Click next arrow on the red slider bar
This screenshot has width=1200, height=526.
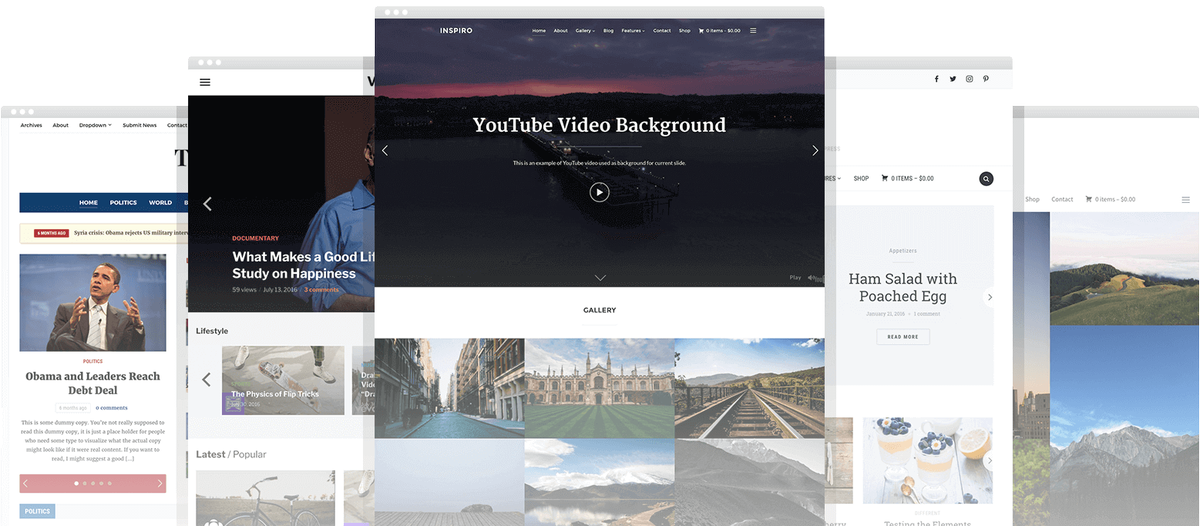[x=159, y=483]
